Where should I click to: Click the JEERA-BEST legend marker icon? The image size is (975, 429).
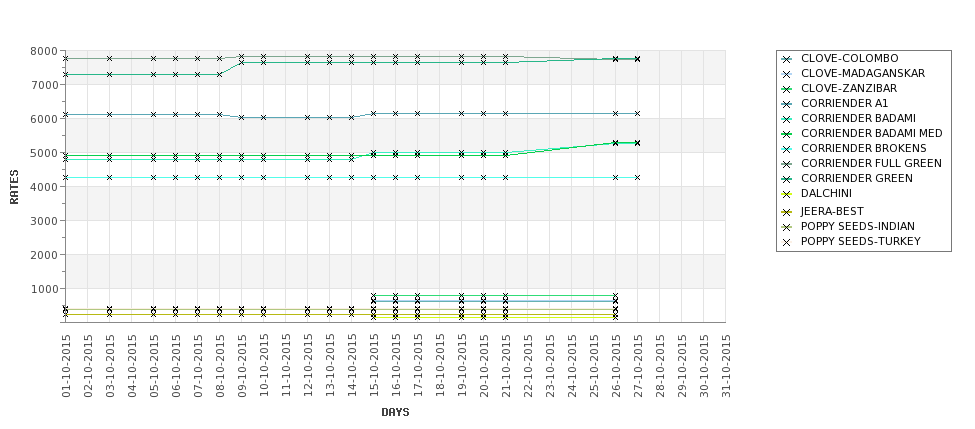coord(787,212)
